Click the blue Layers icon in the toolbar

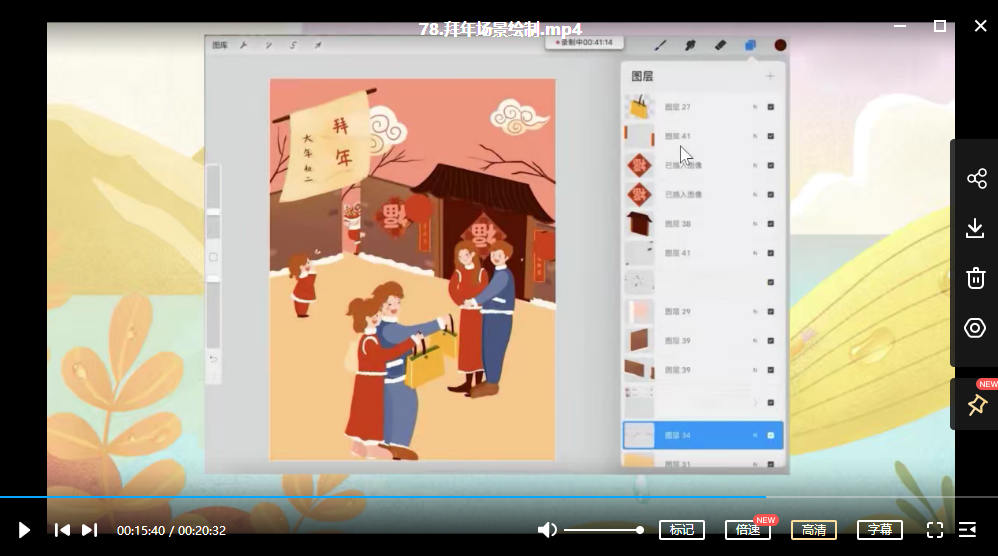(x=750, y=45)
